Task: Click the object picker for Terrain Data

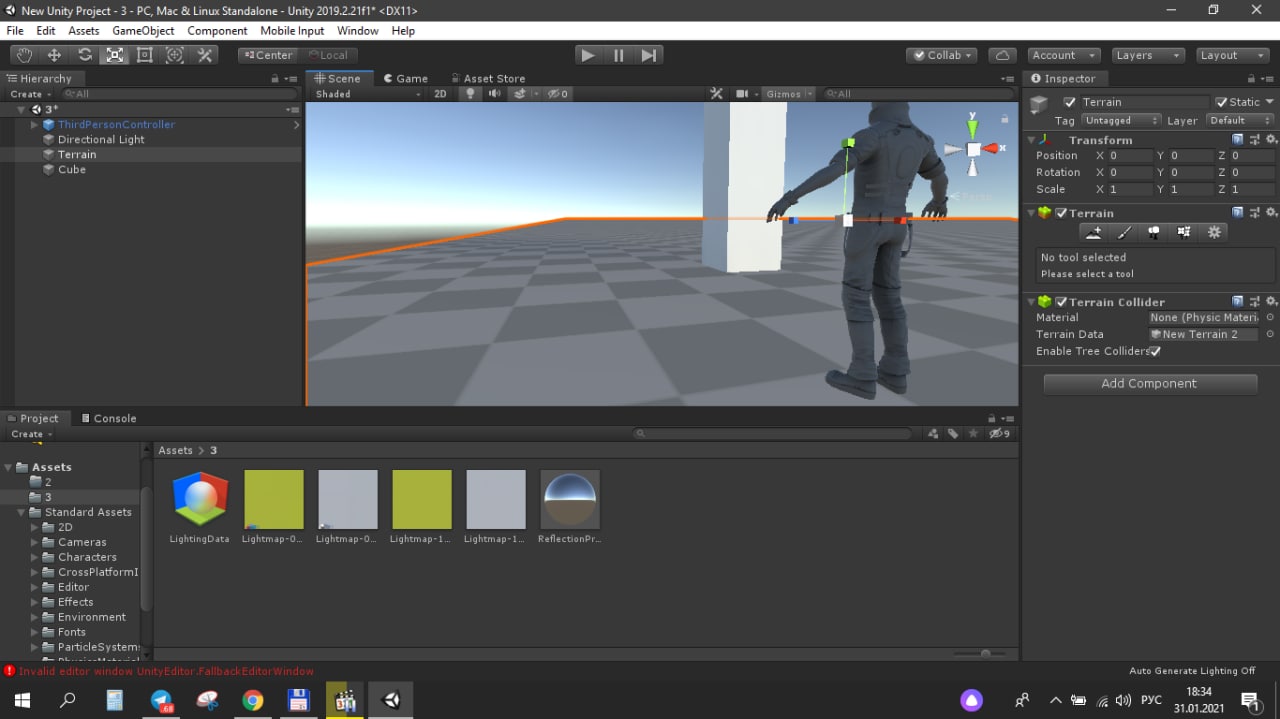Action: click(1270, 334)
